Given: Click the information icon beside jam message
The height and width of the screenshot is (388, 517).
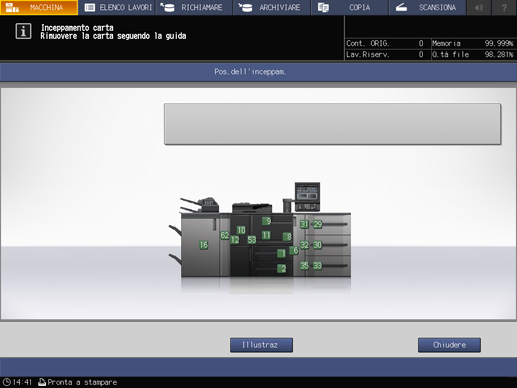Looking at the screenshot, I should point(23,31).
